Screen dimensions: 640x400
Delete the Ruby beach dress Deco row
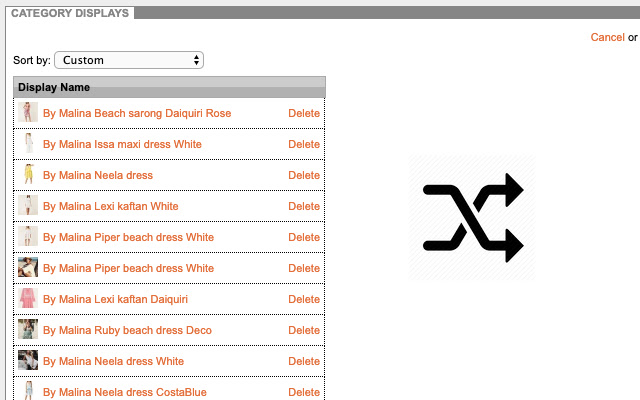coord(304,330)
